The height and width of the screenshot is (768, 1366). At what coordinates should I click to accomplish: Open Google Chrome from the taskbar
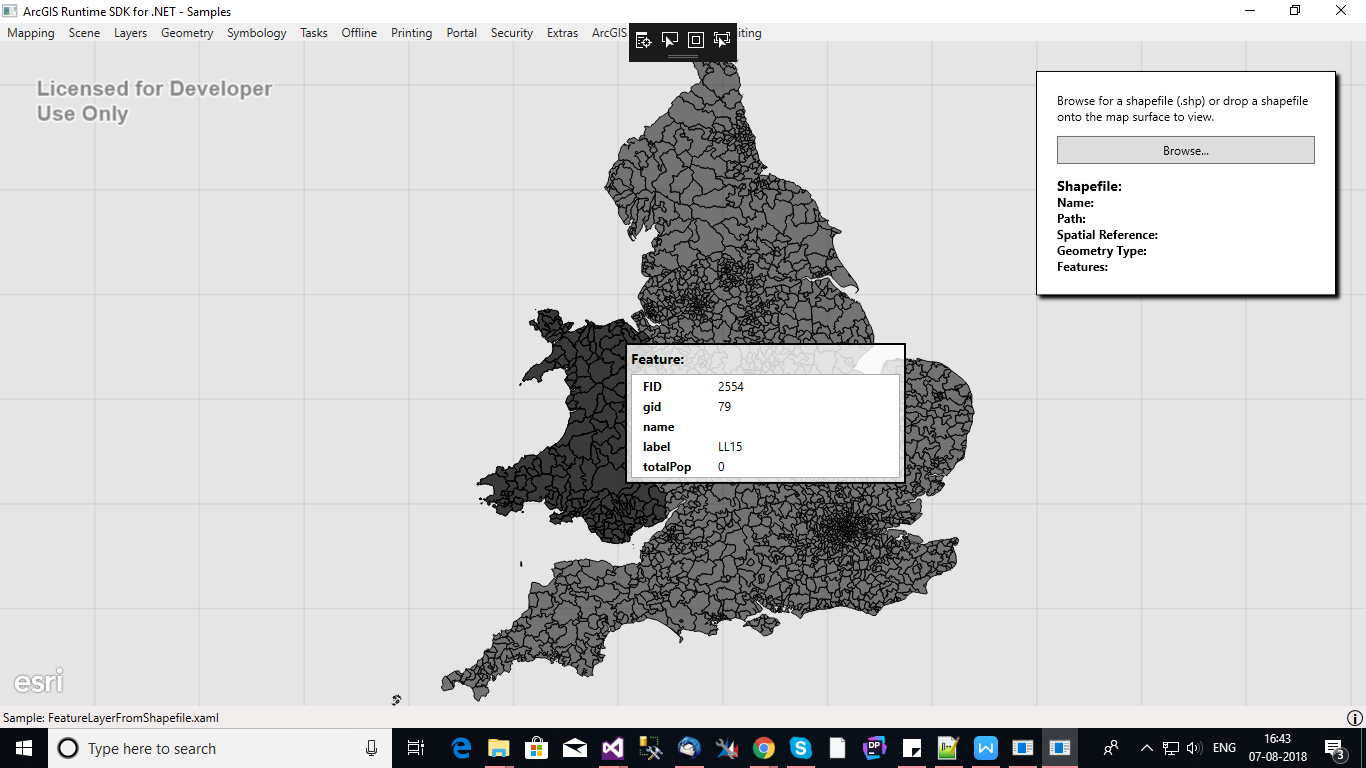[763, 748]
